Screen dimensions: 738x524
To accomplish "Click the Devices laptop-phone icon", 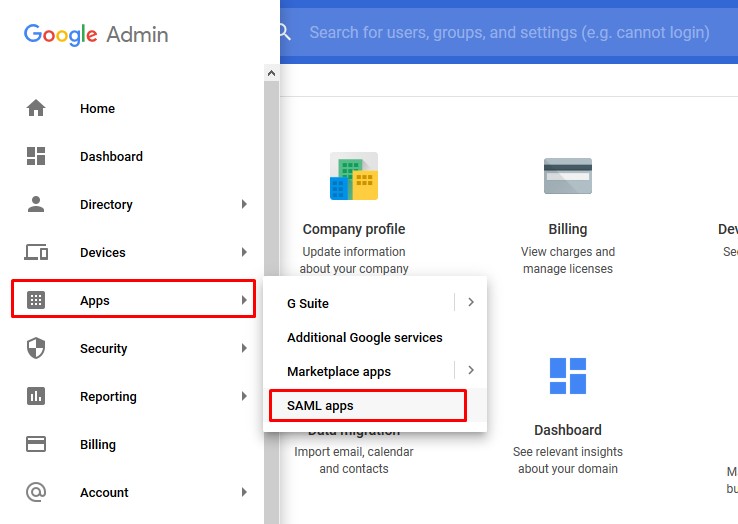I will [x=36, y=252].
